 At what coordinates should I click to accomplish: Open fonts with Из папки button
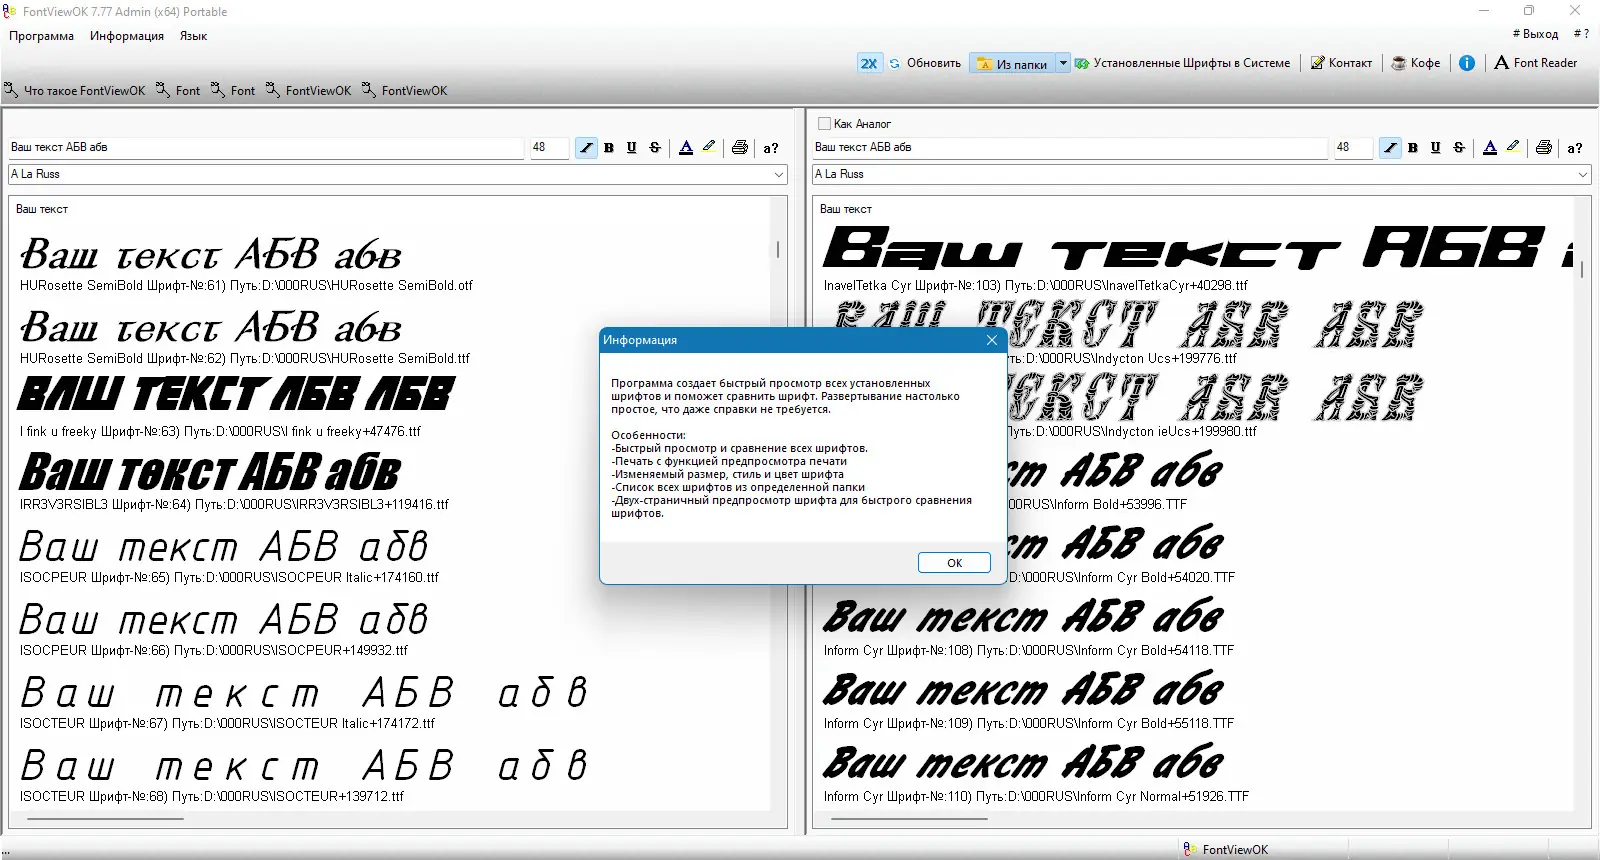tap(1012, 63)
